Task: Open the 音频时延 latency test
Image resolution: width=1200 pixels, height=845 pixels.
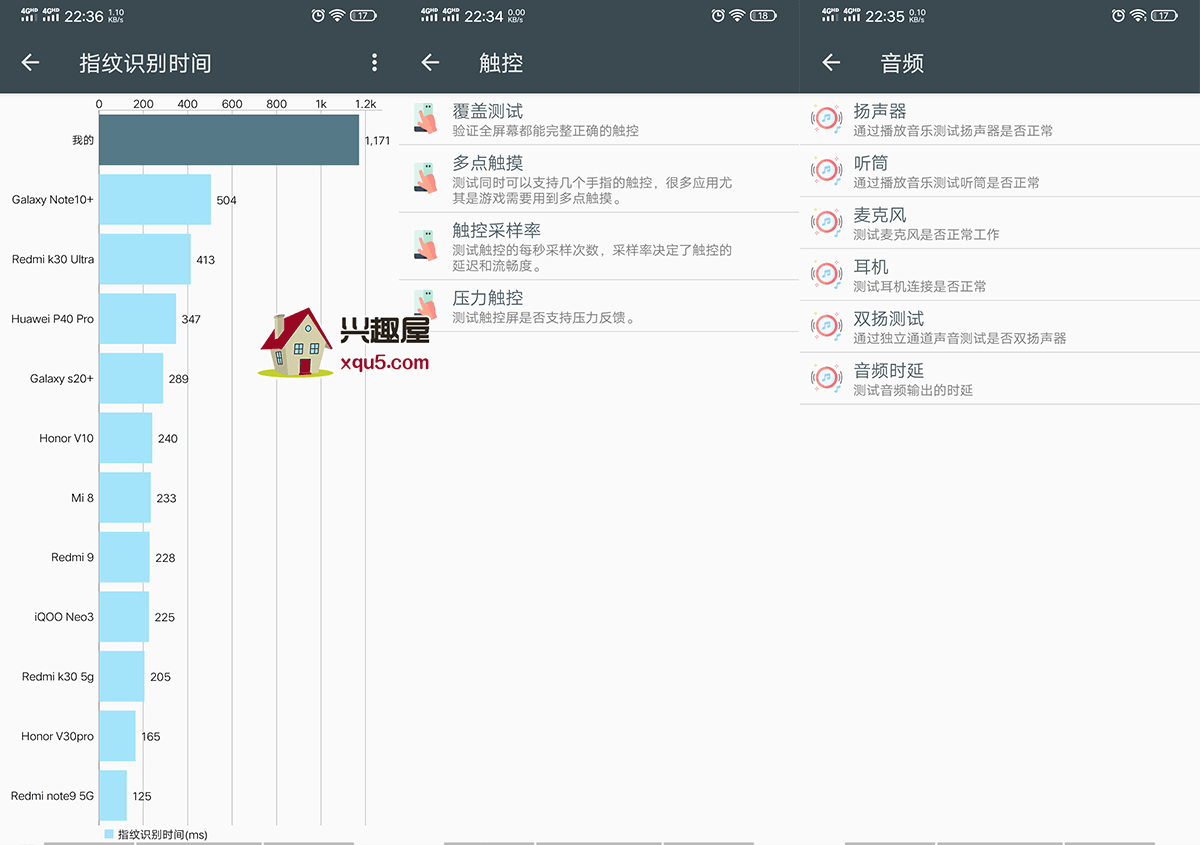Action: [x=1000, y=379]
